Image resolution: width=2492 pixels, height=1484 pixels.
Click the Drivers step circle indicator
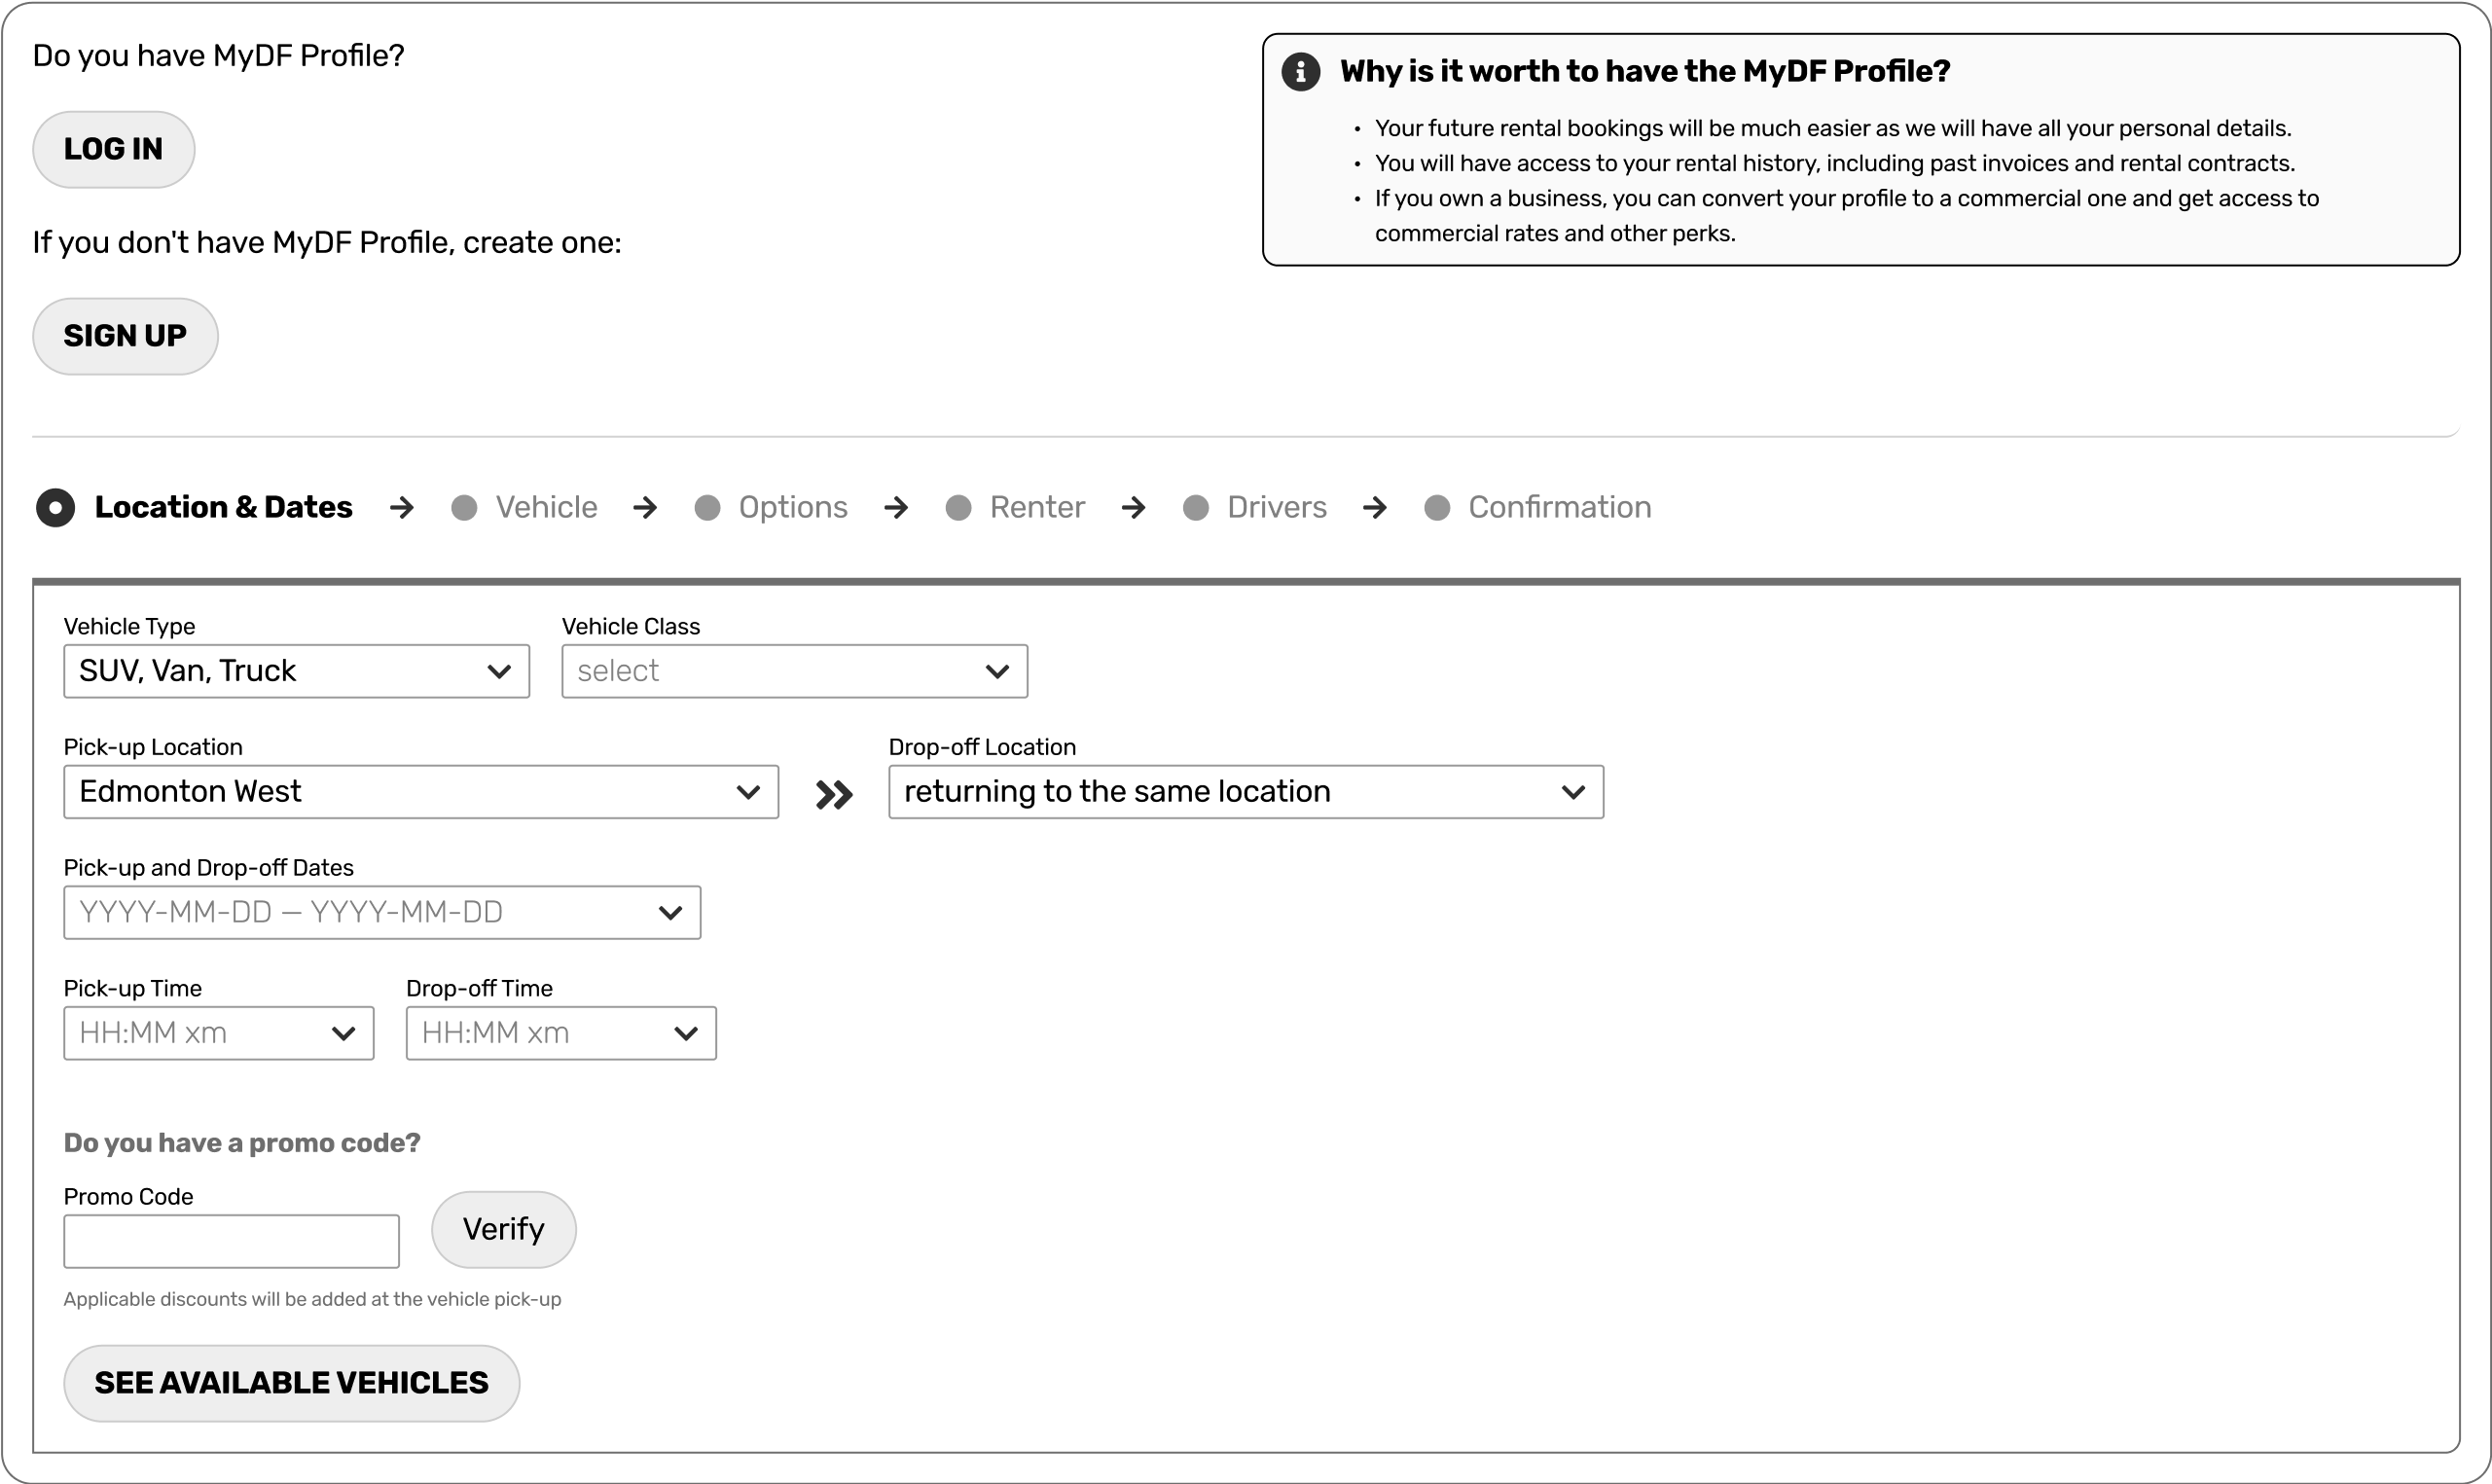tap(1196, 507)
